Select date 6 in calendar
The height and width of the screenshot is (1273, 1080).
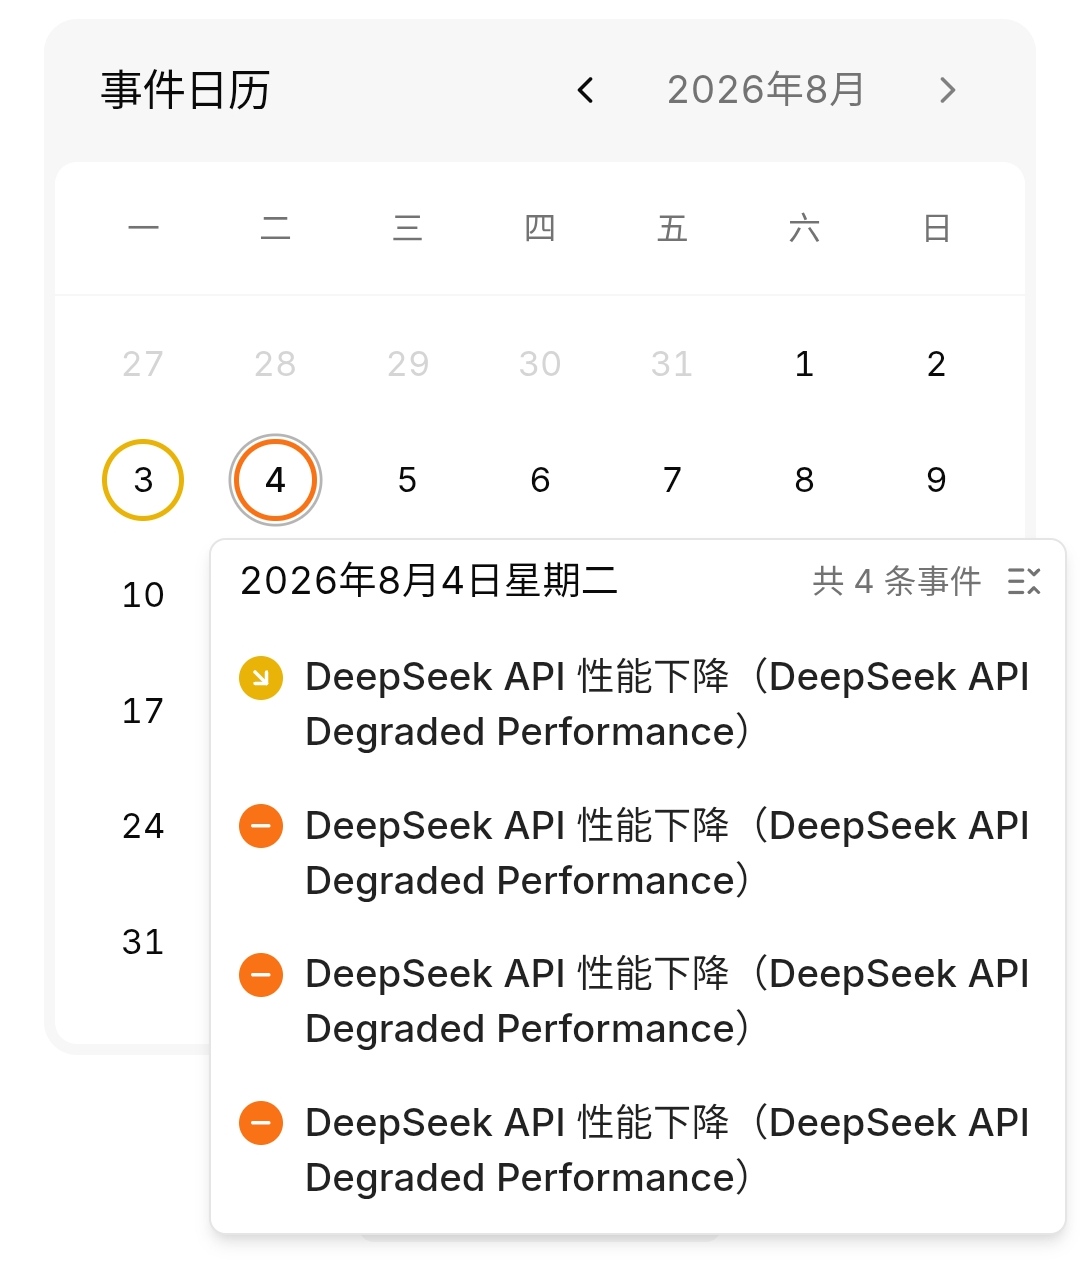click(540, 480)
